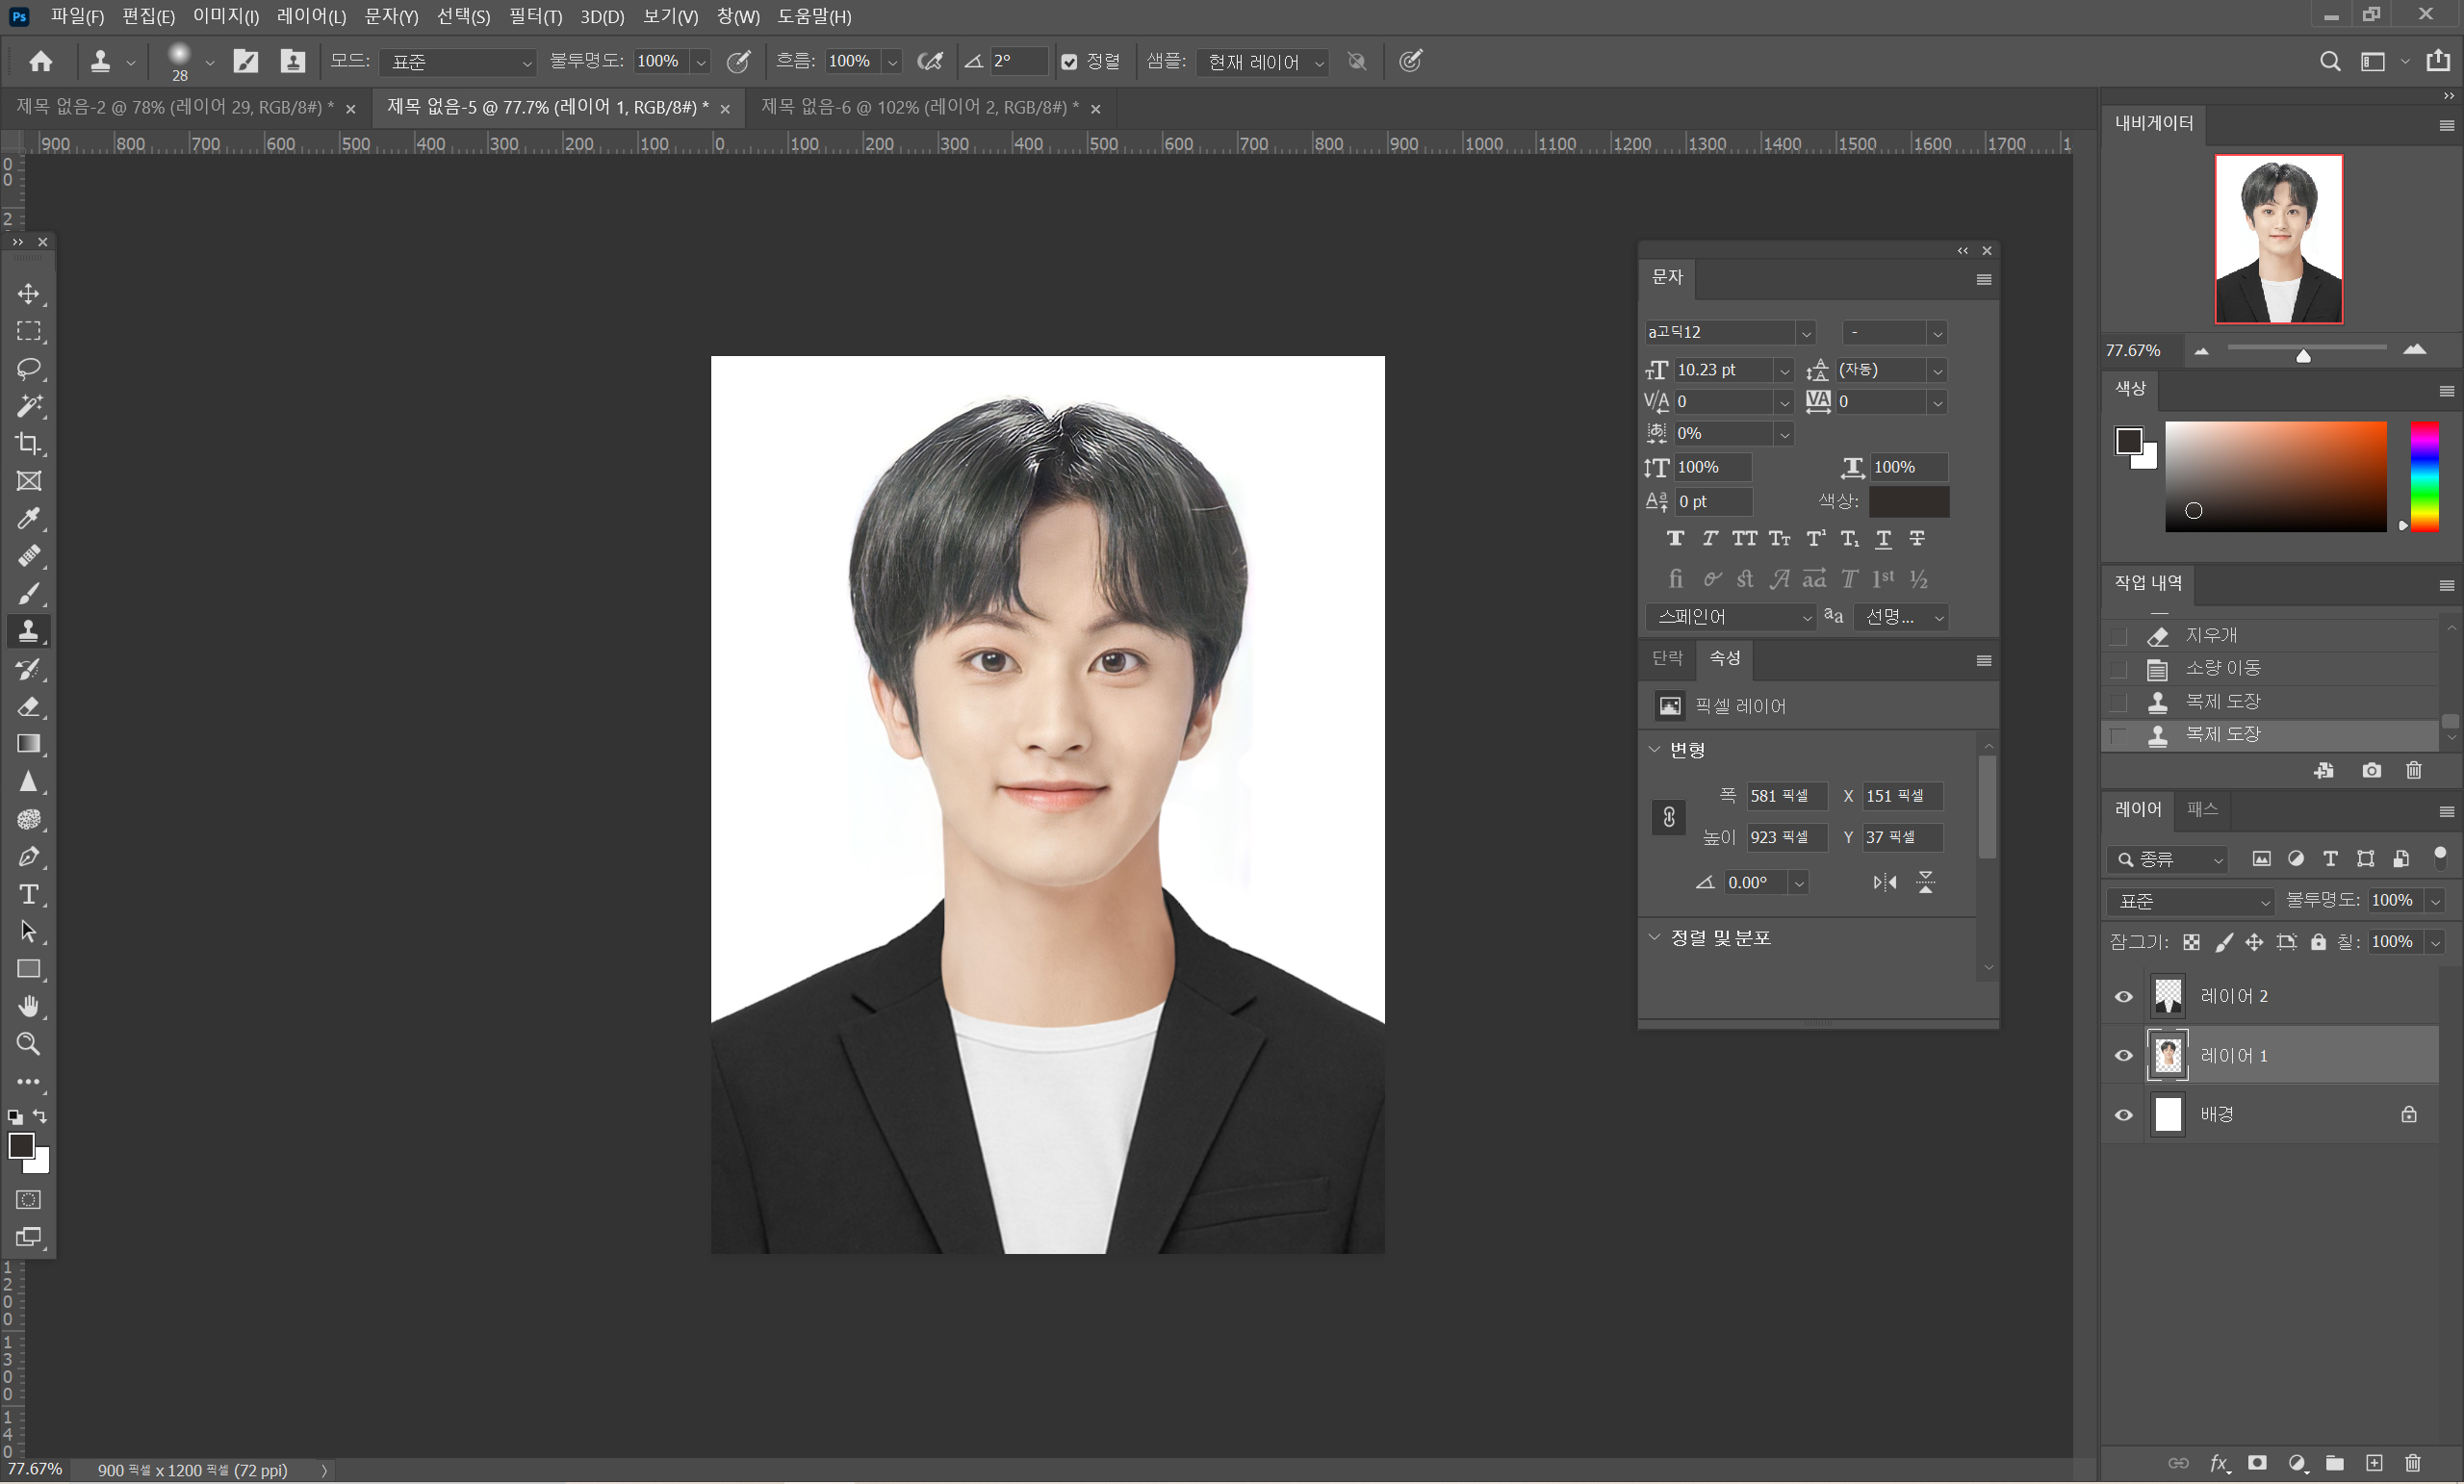The height and width of the screenshot is (1484, 2464).
Task: Create new layer from Layers panel footer
Action: coord(2374,1463)
